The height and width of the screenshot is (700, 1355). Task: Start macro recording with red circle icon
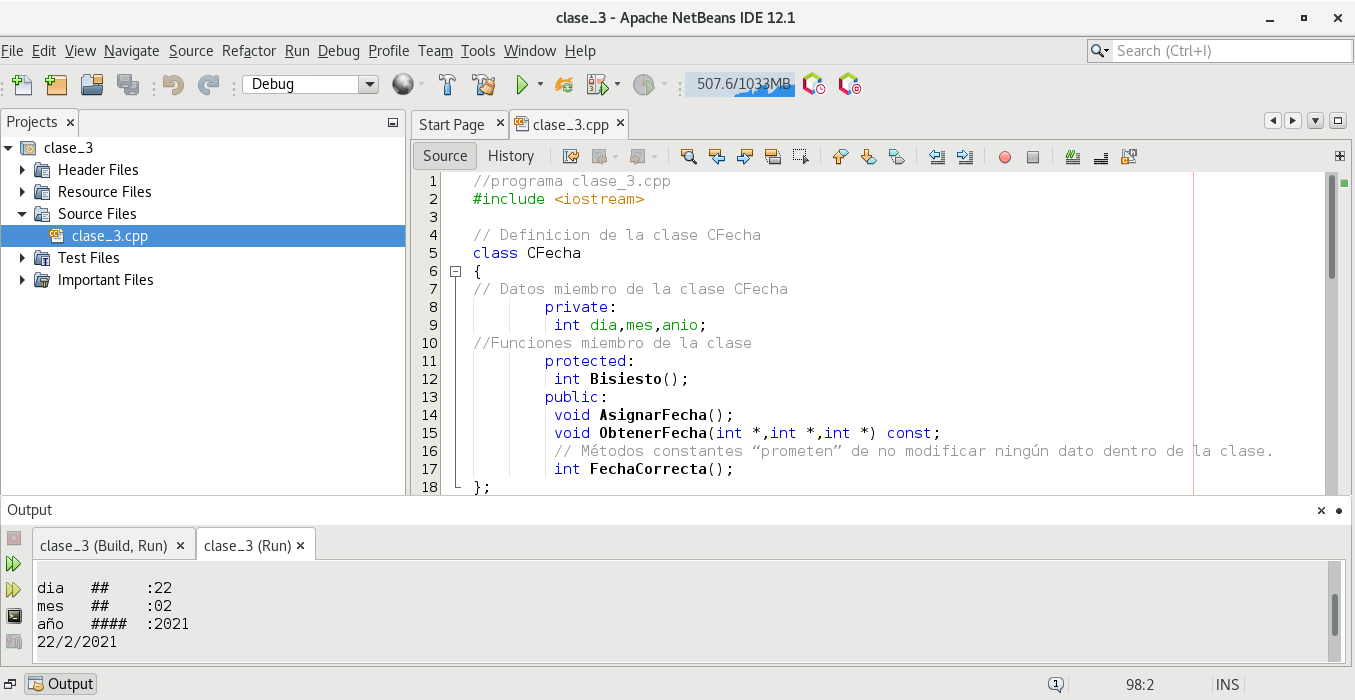[1005, 157]
